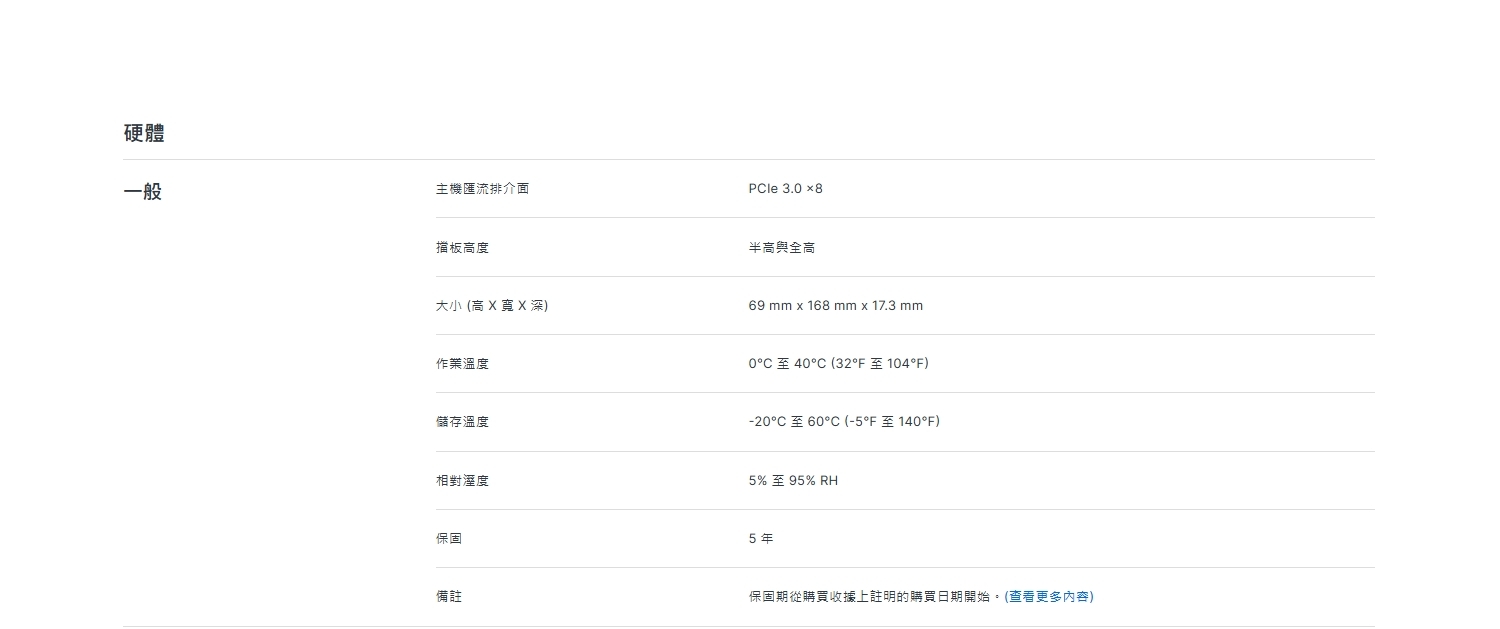This screenshot has width=1500, height=629.
Task: Click the 作業溫度 row label
Action: click(x=462, y=364)
